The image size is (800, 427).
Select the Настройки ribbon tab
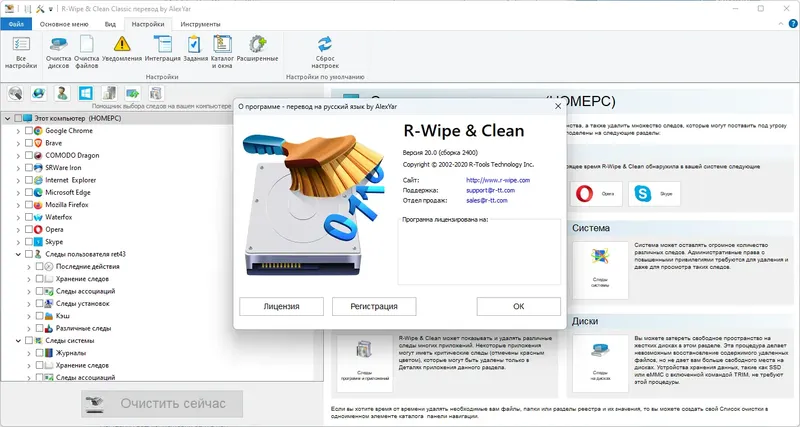coord(148,24)
